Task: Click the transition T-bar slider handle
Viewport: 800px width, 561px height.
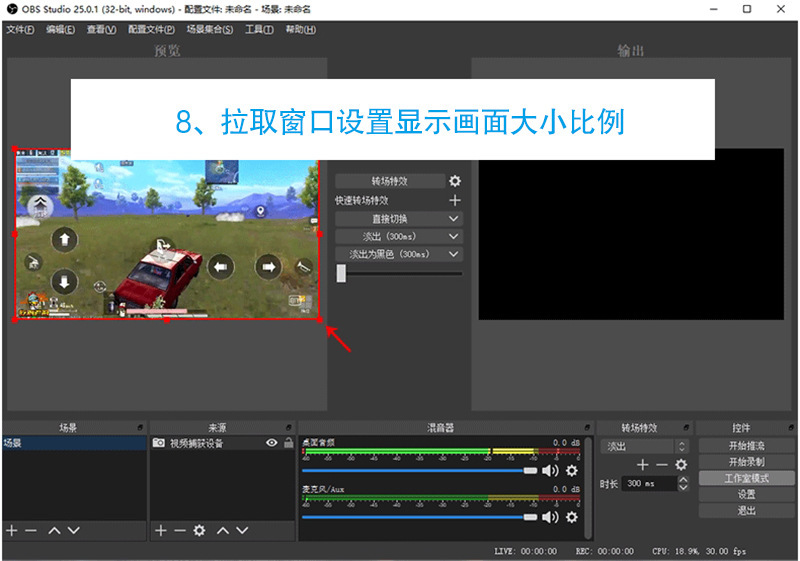Action: click(x=341, y=273)
